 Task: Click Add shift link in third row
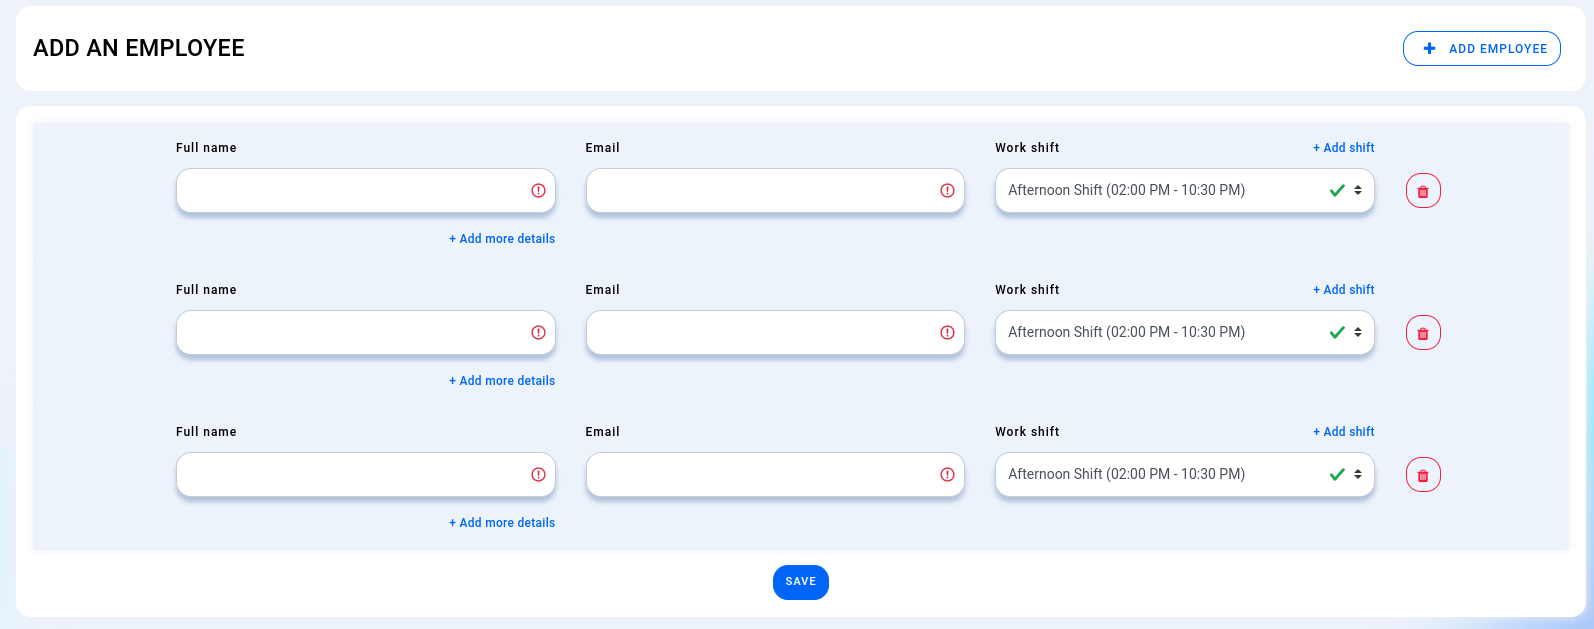coord(1343,432)
